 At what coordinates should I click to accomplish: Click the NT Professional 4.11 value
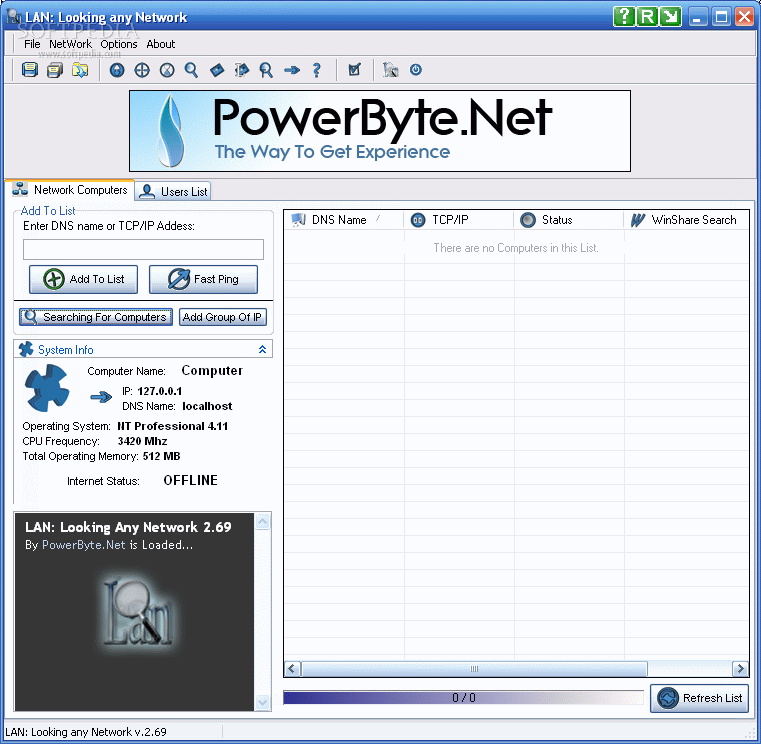tap(172, 426)
